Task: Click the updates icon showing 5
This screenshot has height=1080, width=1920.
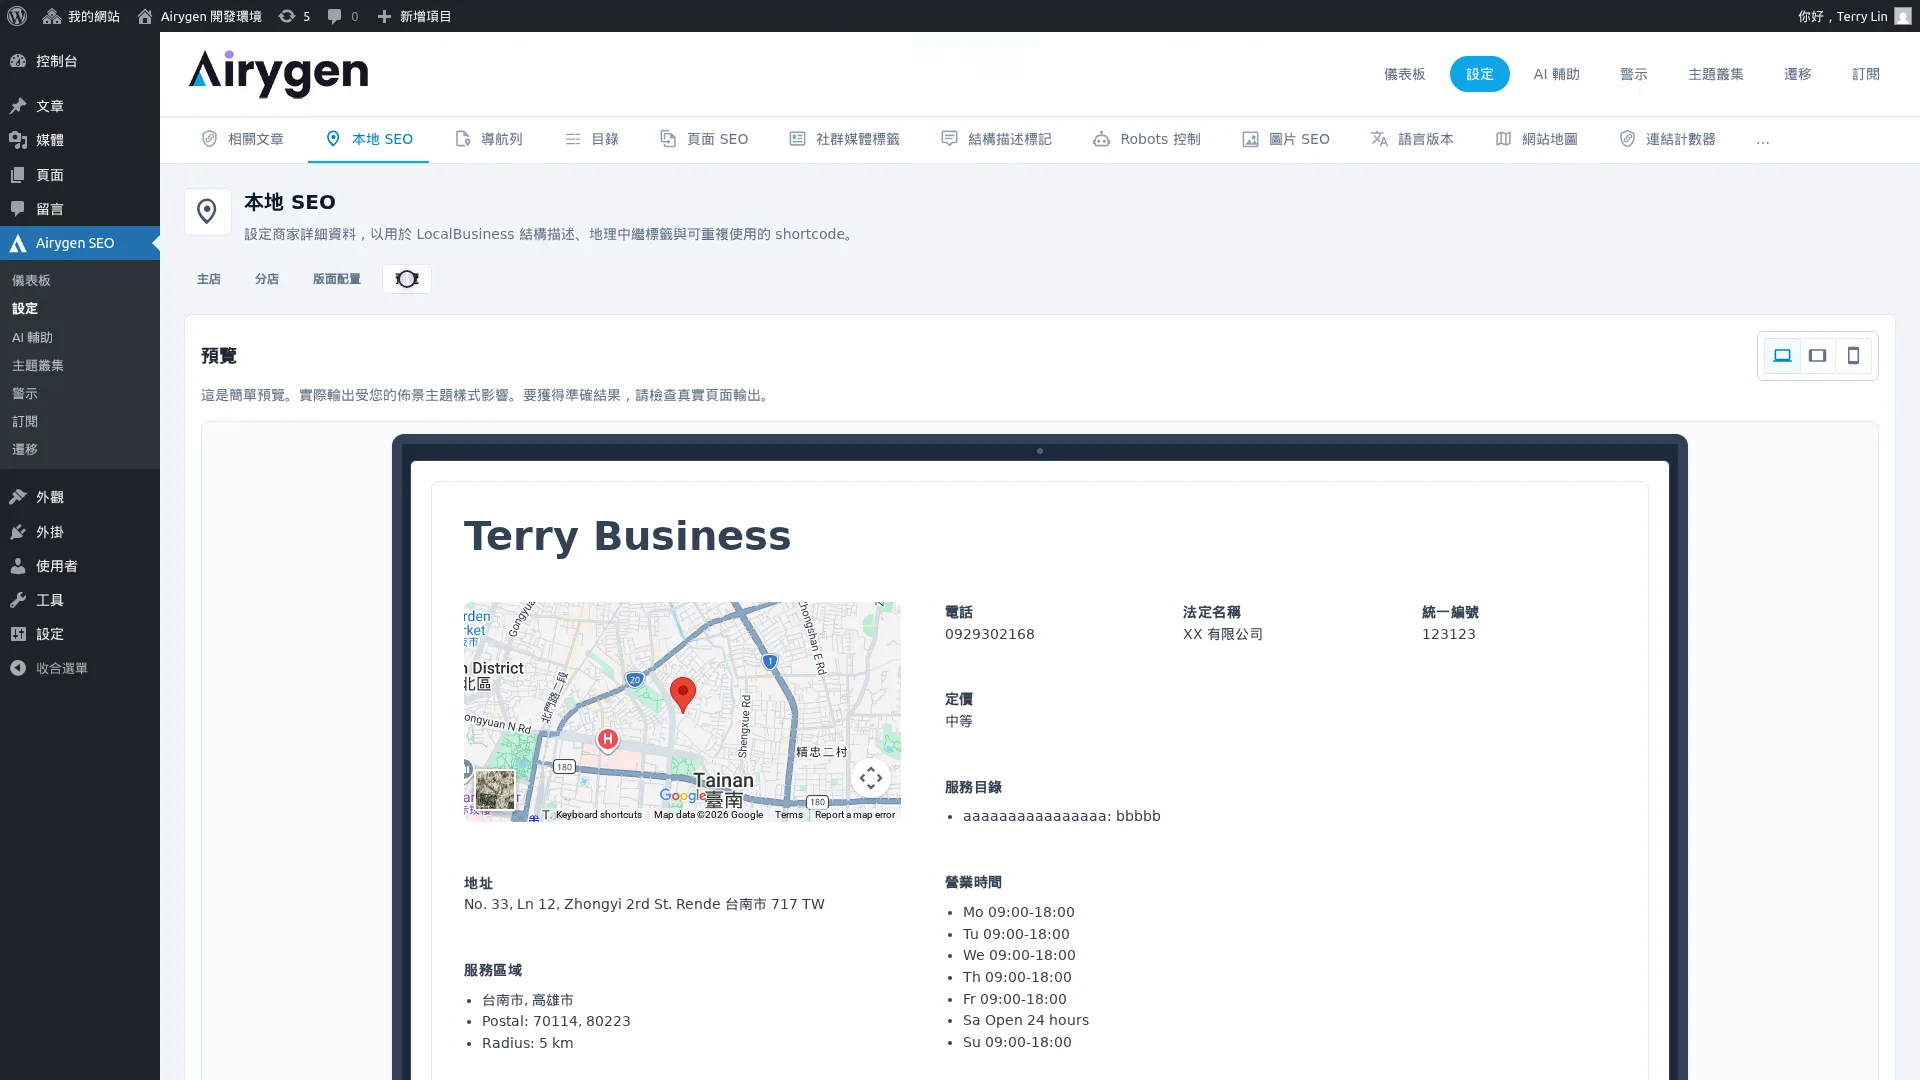Action: click(x=294, y=16)
